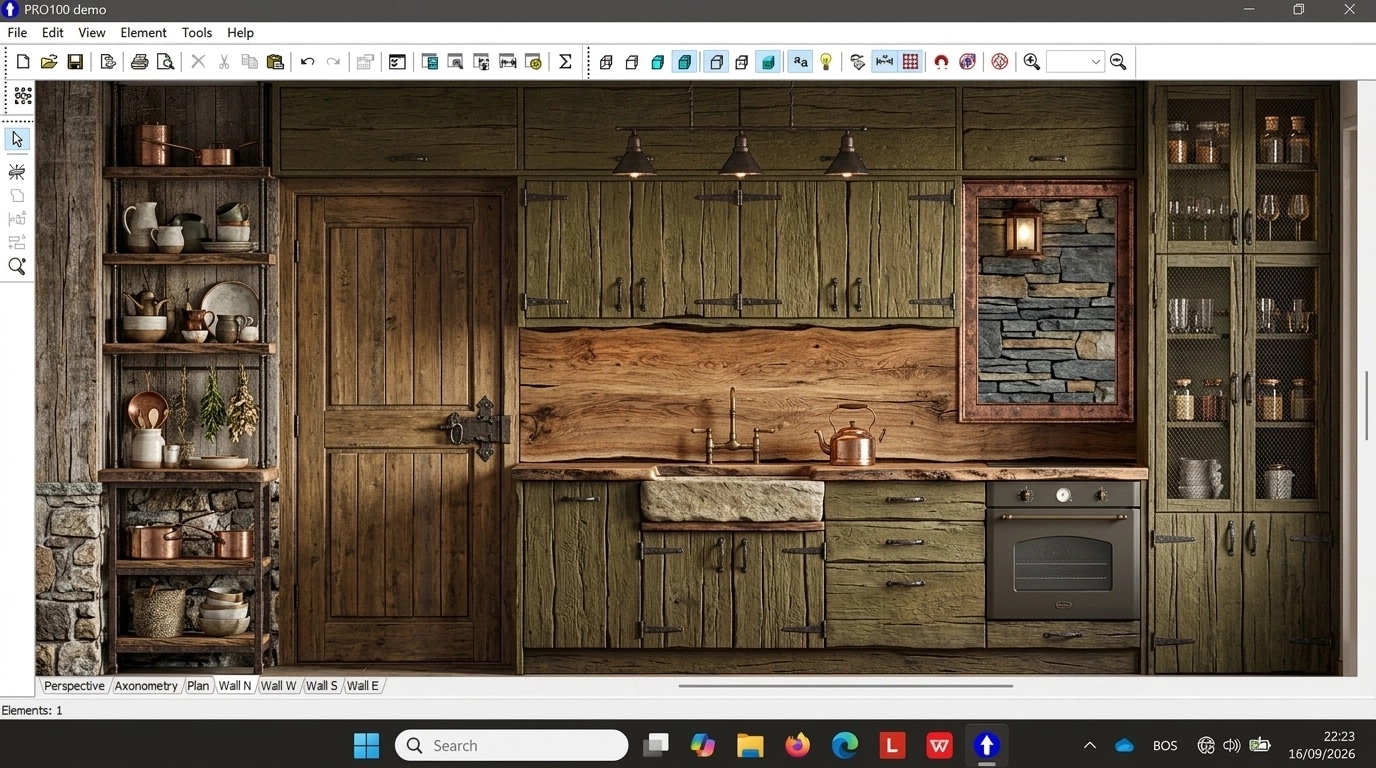The image size is (1376, 768).
Task: Select Sketch view cube
Action: tap(632, 62)
